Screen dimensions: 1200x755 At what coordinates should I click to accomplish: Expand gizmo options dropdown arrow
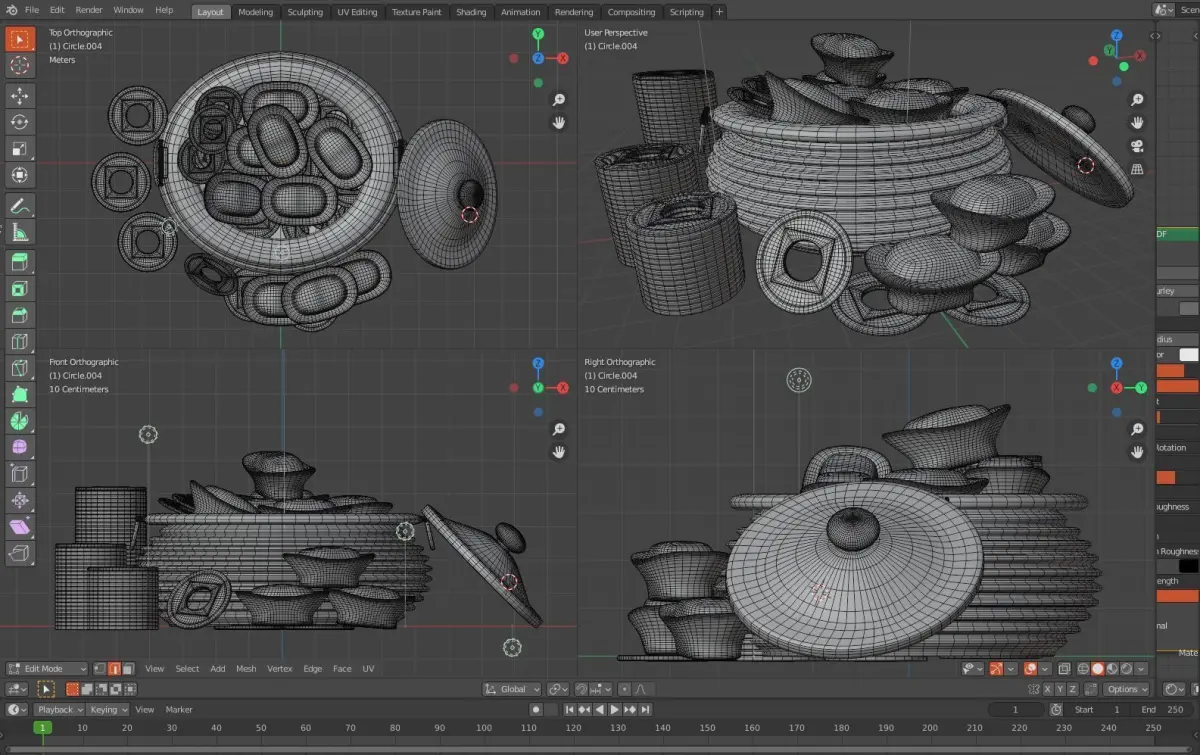click(x=1012, y=668)
